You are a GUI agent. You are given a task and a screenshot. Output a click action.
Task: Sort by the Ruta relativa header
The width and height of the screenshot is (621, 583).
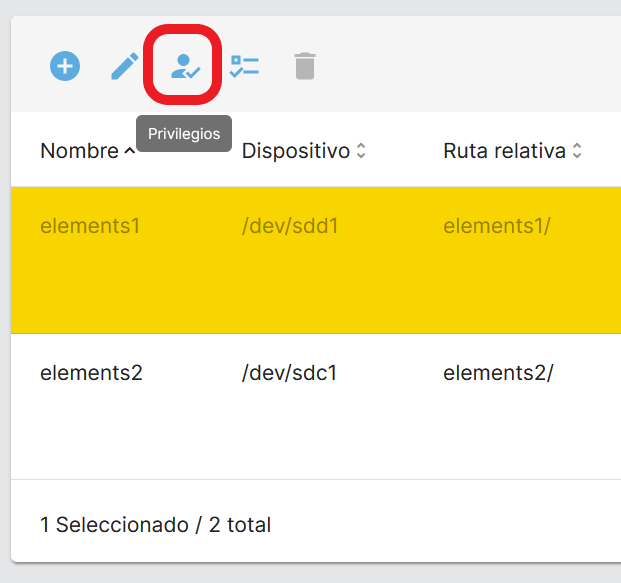point(504,151)
